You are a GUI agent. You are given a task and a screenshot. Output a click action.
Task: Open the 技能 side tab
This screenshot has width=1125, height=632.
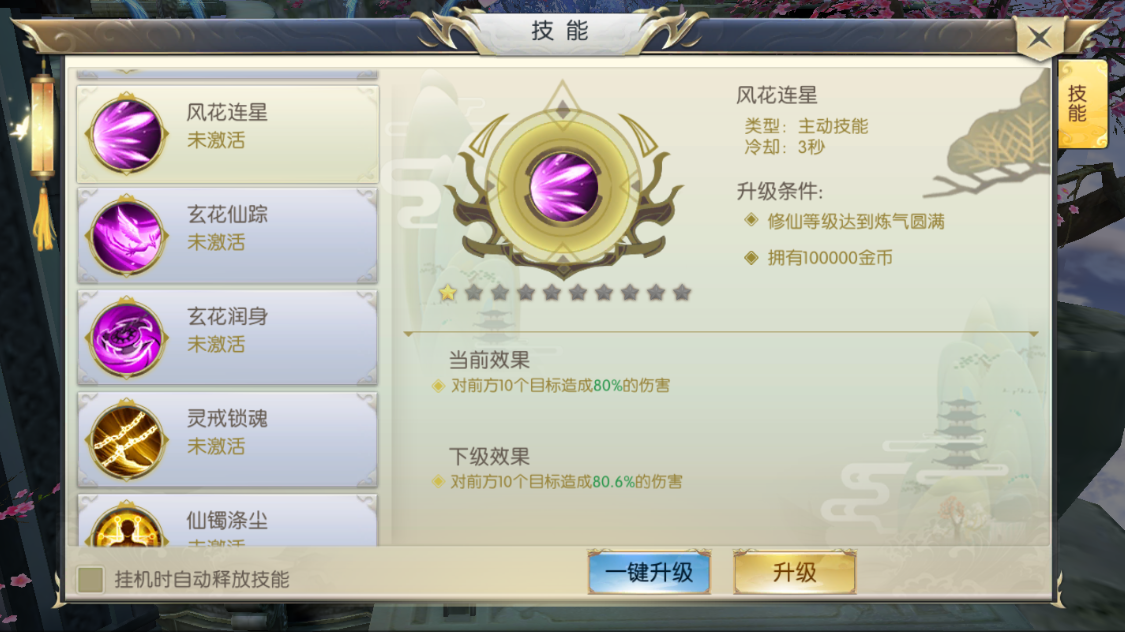[x=1082, y=104]
